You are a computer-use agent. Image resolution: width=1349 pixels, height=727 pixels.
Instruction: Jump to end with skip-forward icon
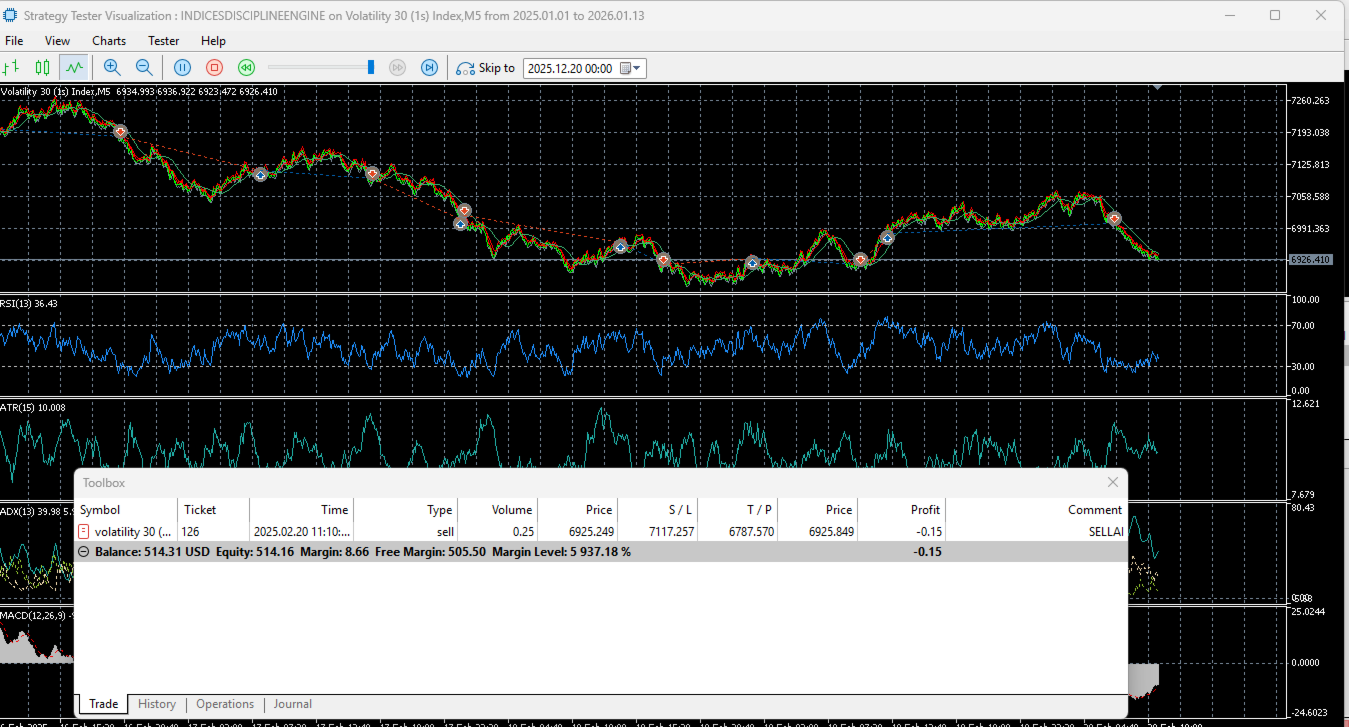(x=429, y=68)
